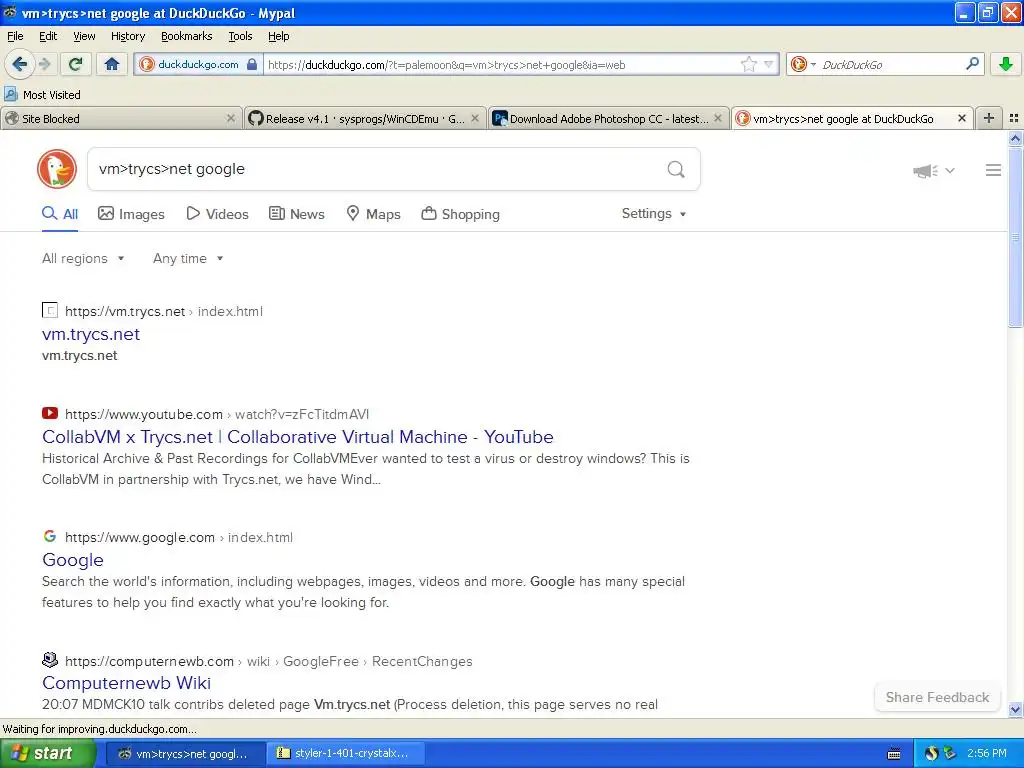Bookmark this page with the star icon
This screenshot has width=1024, height=768.
[x=748, y=64]
